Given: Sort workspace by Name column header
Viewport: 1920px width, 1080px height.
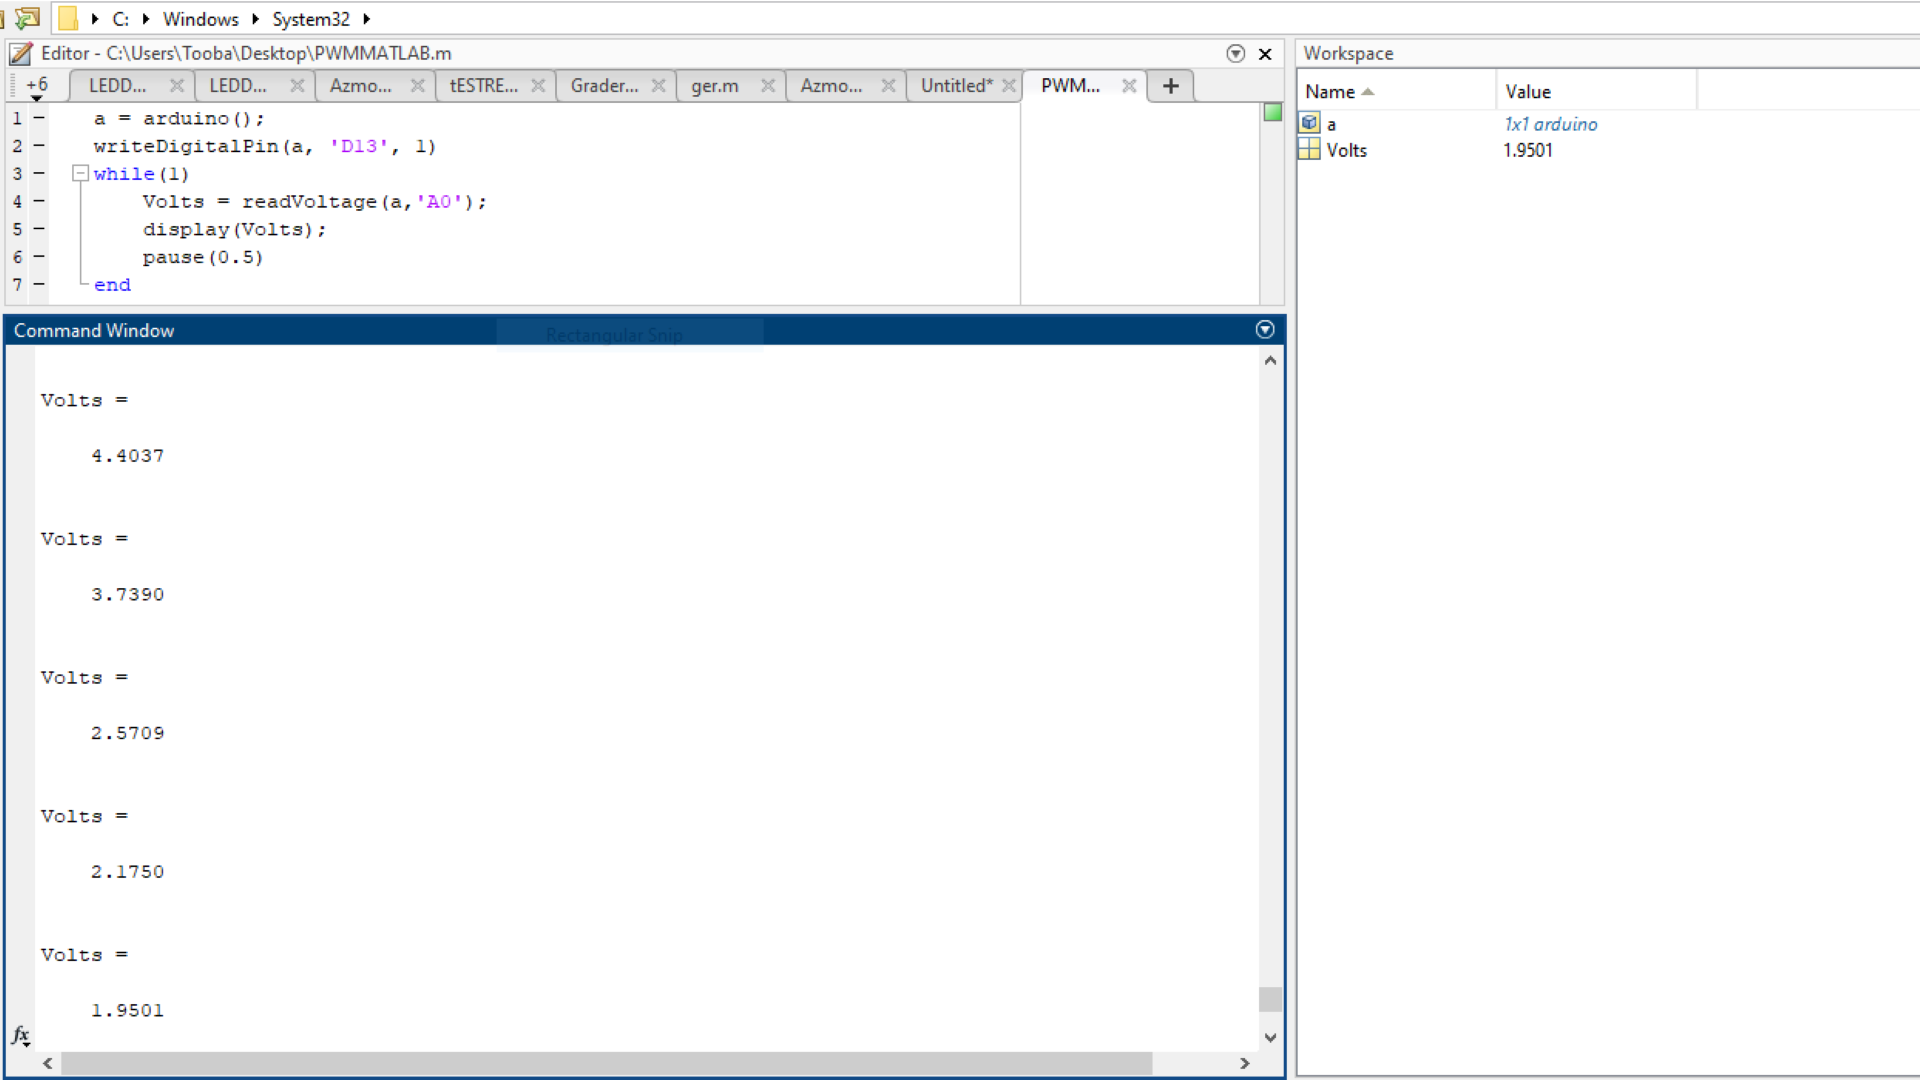Looking at the screenshot, I should click(1330, 92).
